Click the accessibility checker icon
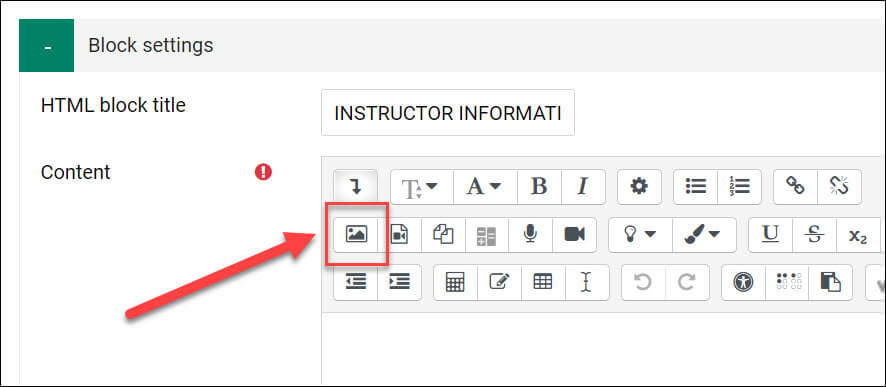Image resolution: width=886 pixels, height=387 pixels. pyautogui.click(x=744, y=282)
